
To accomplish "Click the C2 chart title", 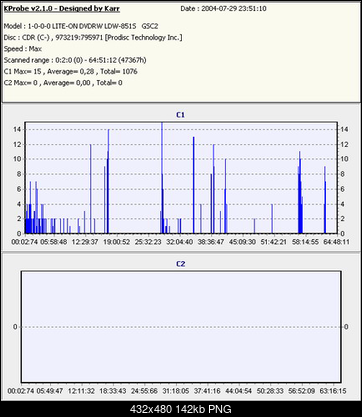I will point(180,264).
